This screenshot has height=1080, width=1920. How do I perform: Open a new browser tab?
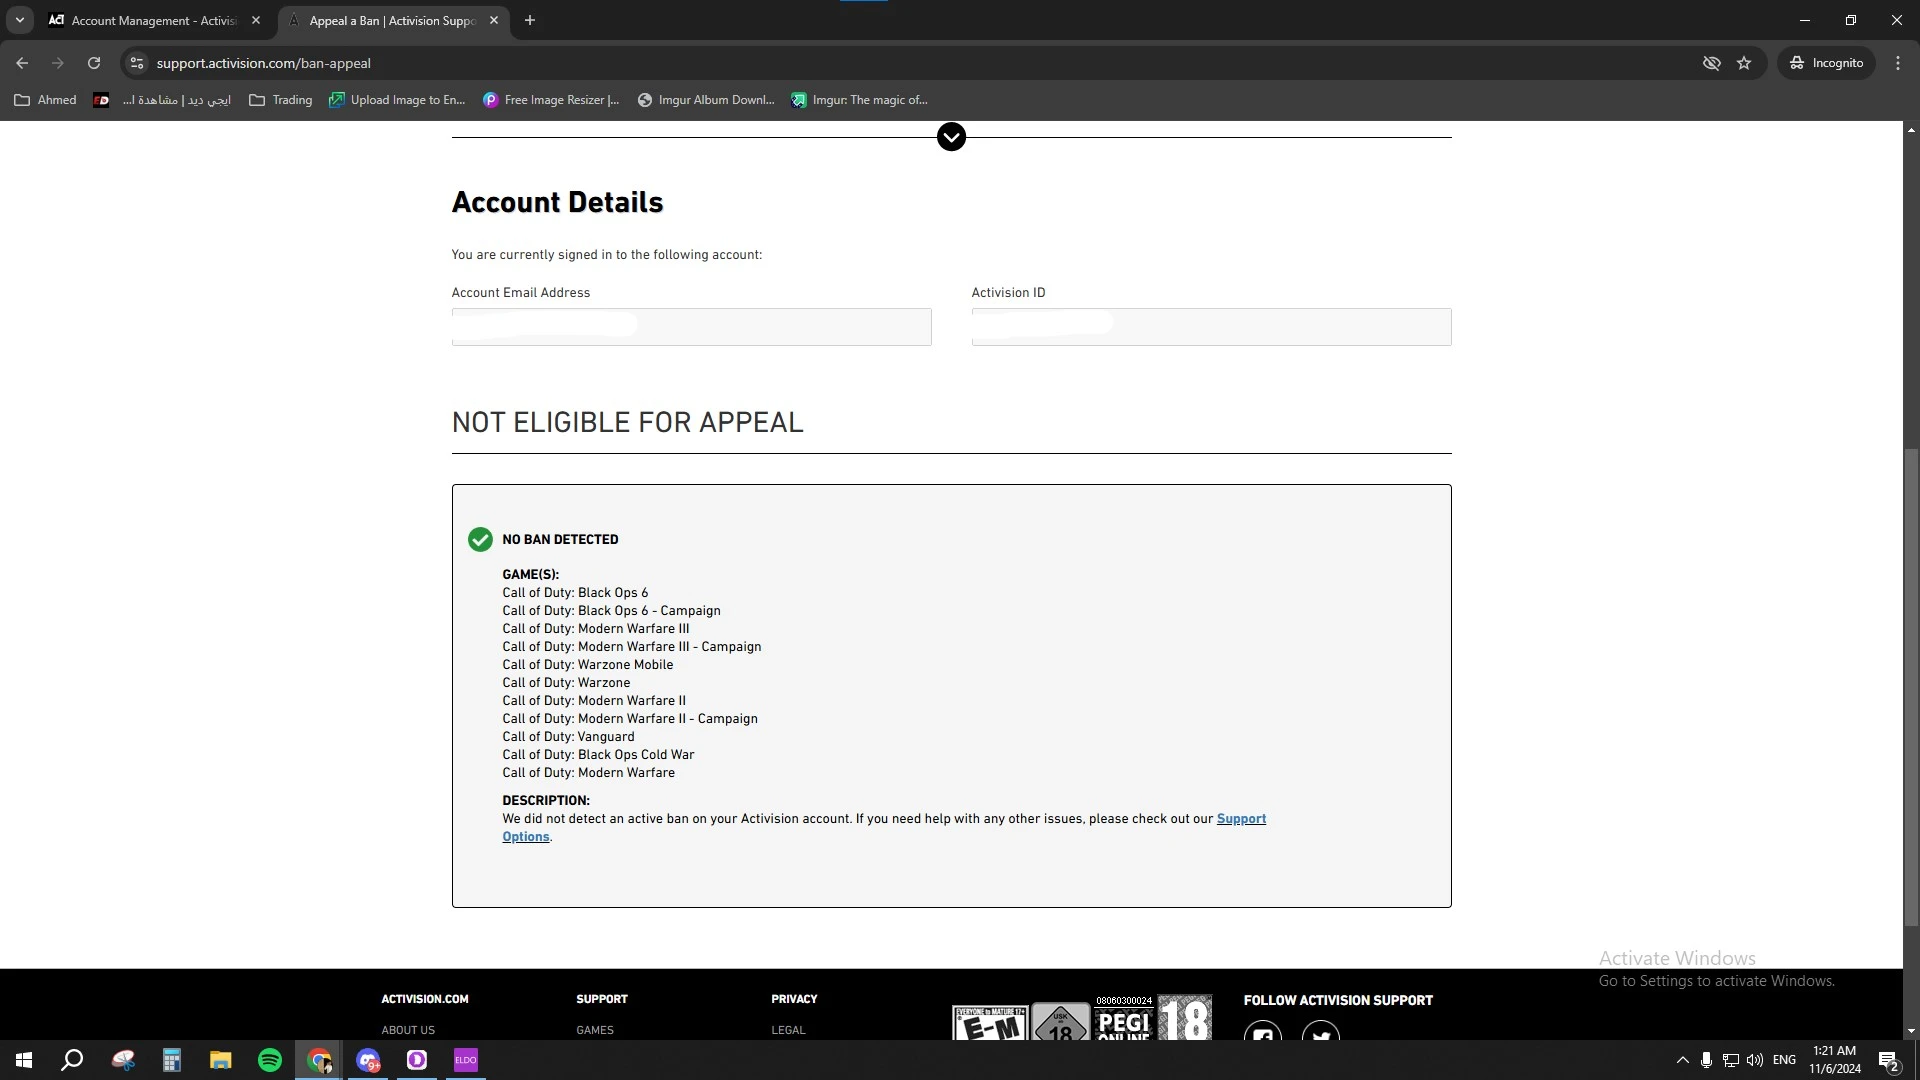[x=530, y=20]
